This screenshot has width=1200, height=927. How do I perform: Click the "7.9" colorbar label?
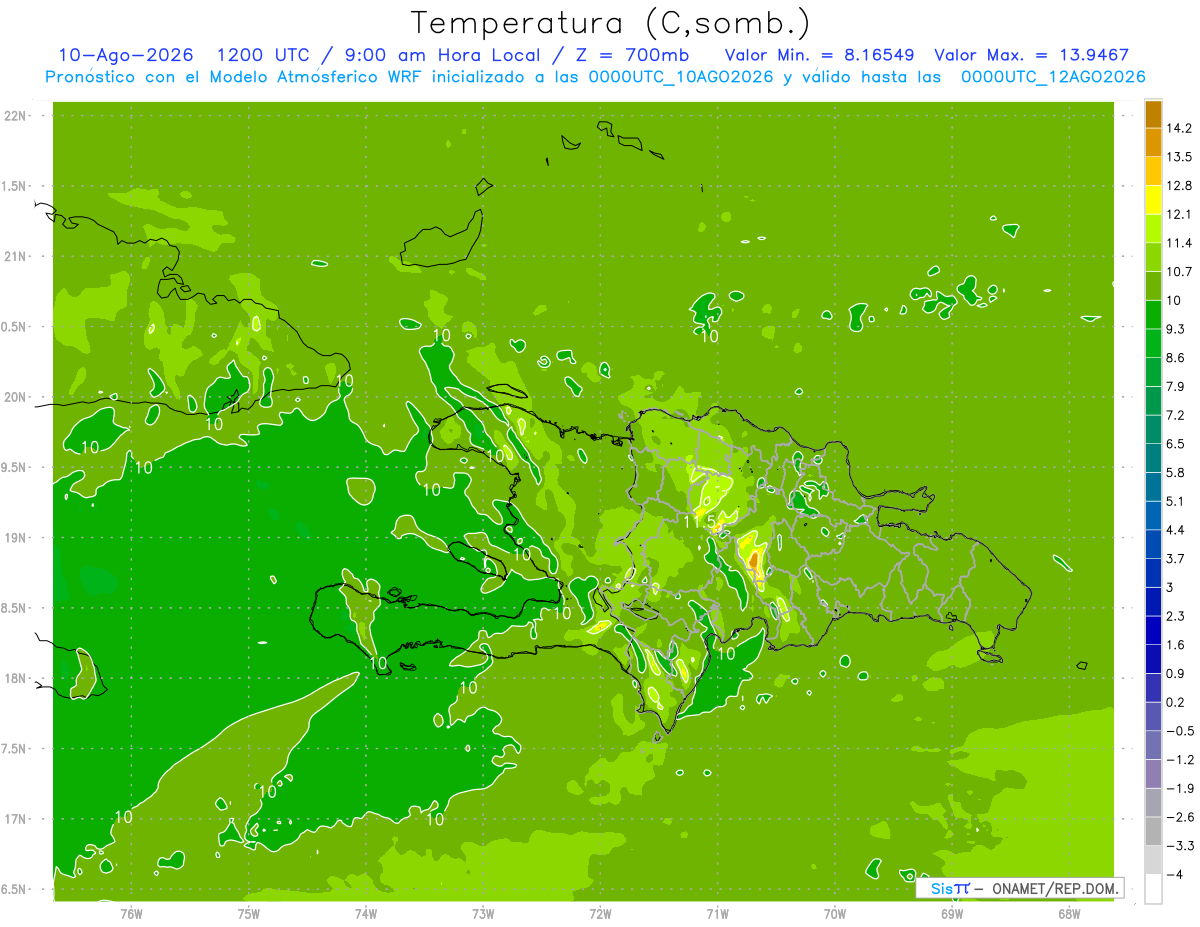pos(1176,387)
